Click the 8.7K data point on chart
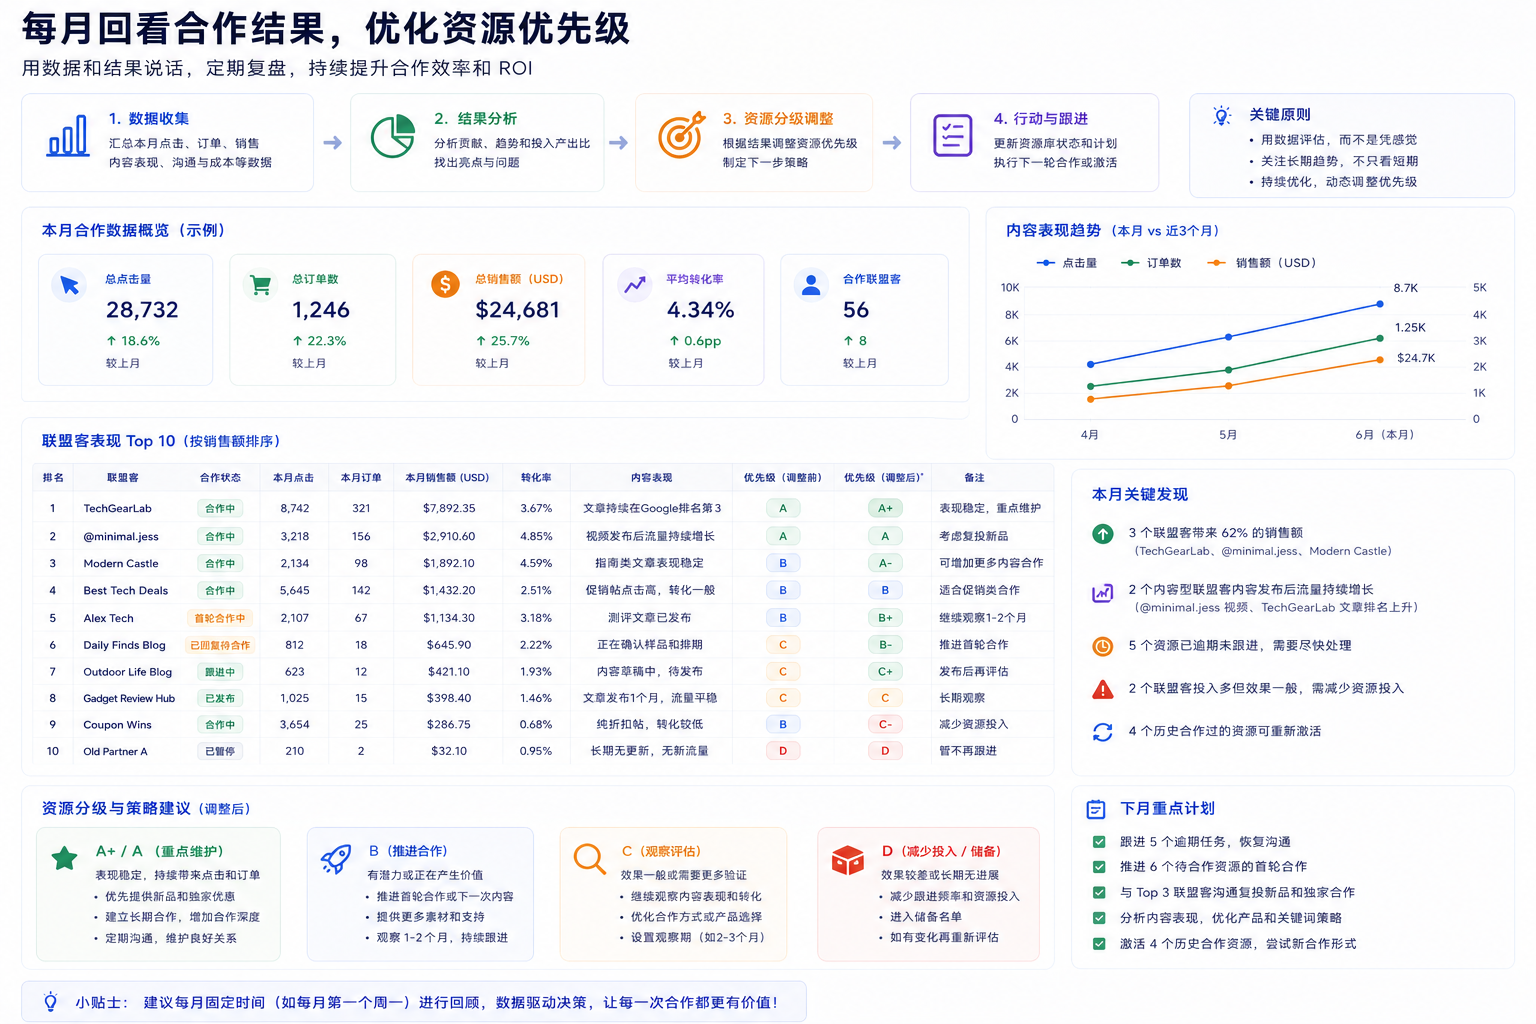Screen dimensions: 1536x1024 1380,304
